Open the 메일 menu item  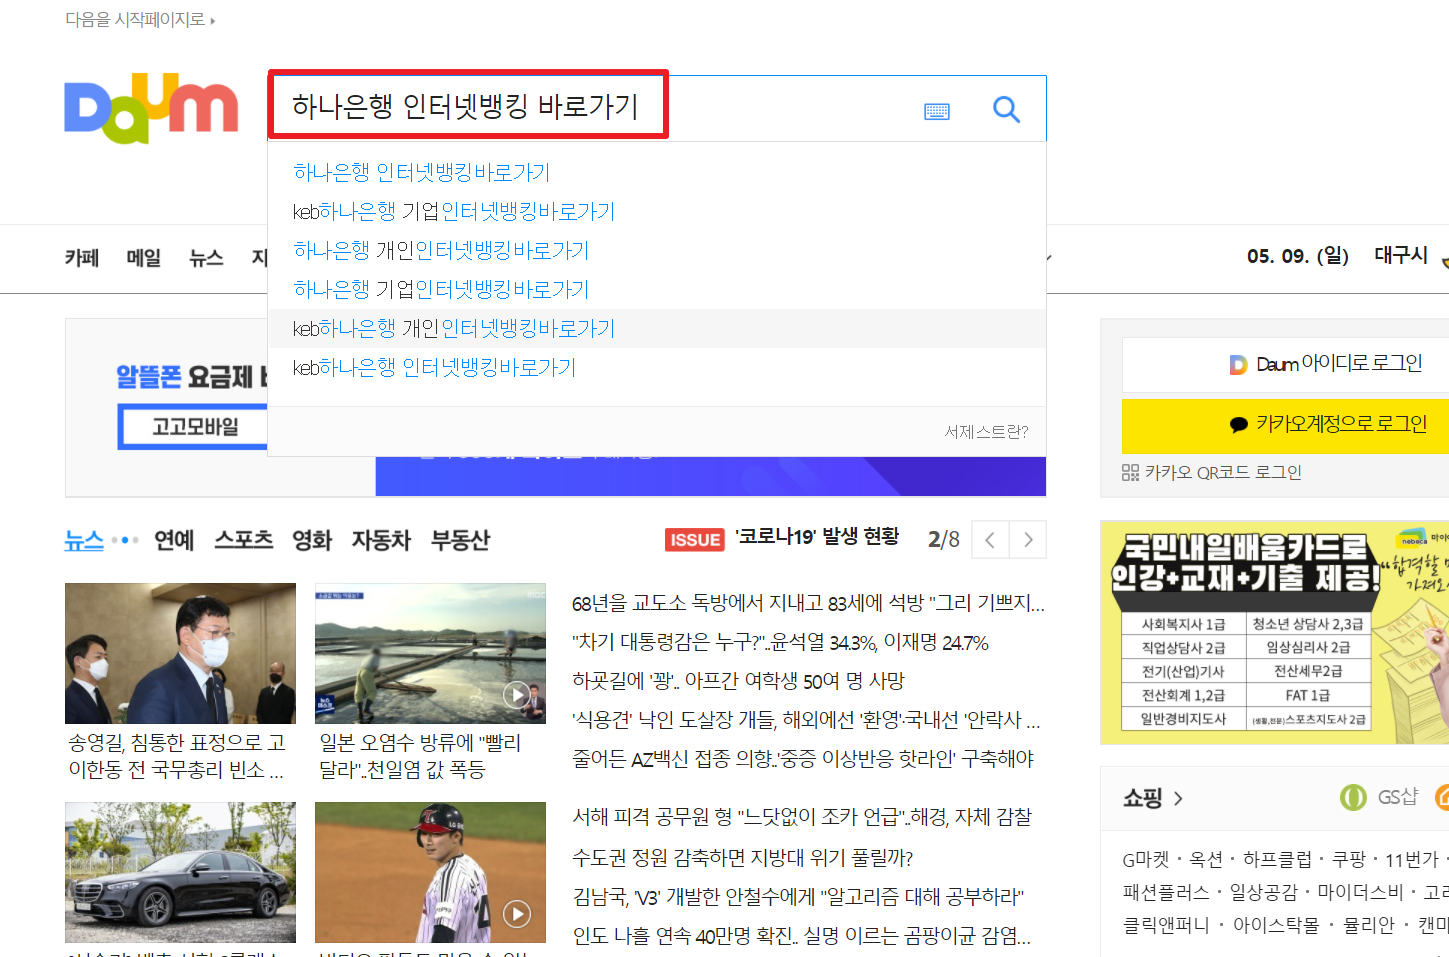click(x=144, y=258)
